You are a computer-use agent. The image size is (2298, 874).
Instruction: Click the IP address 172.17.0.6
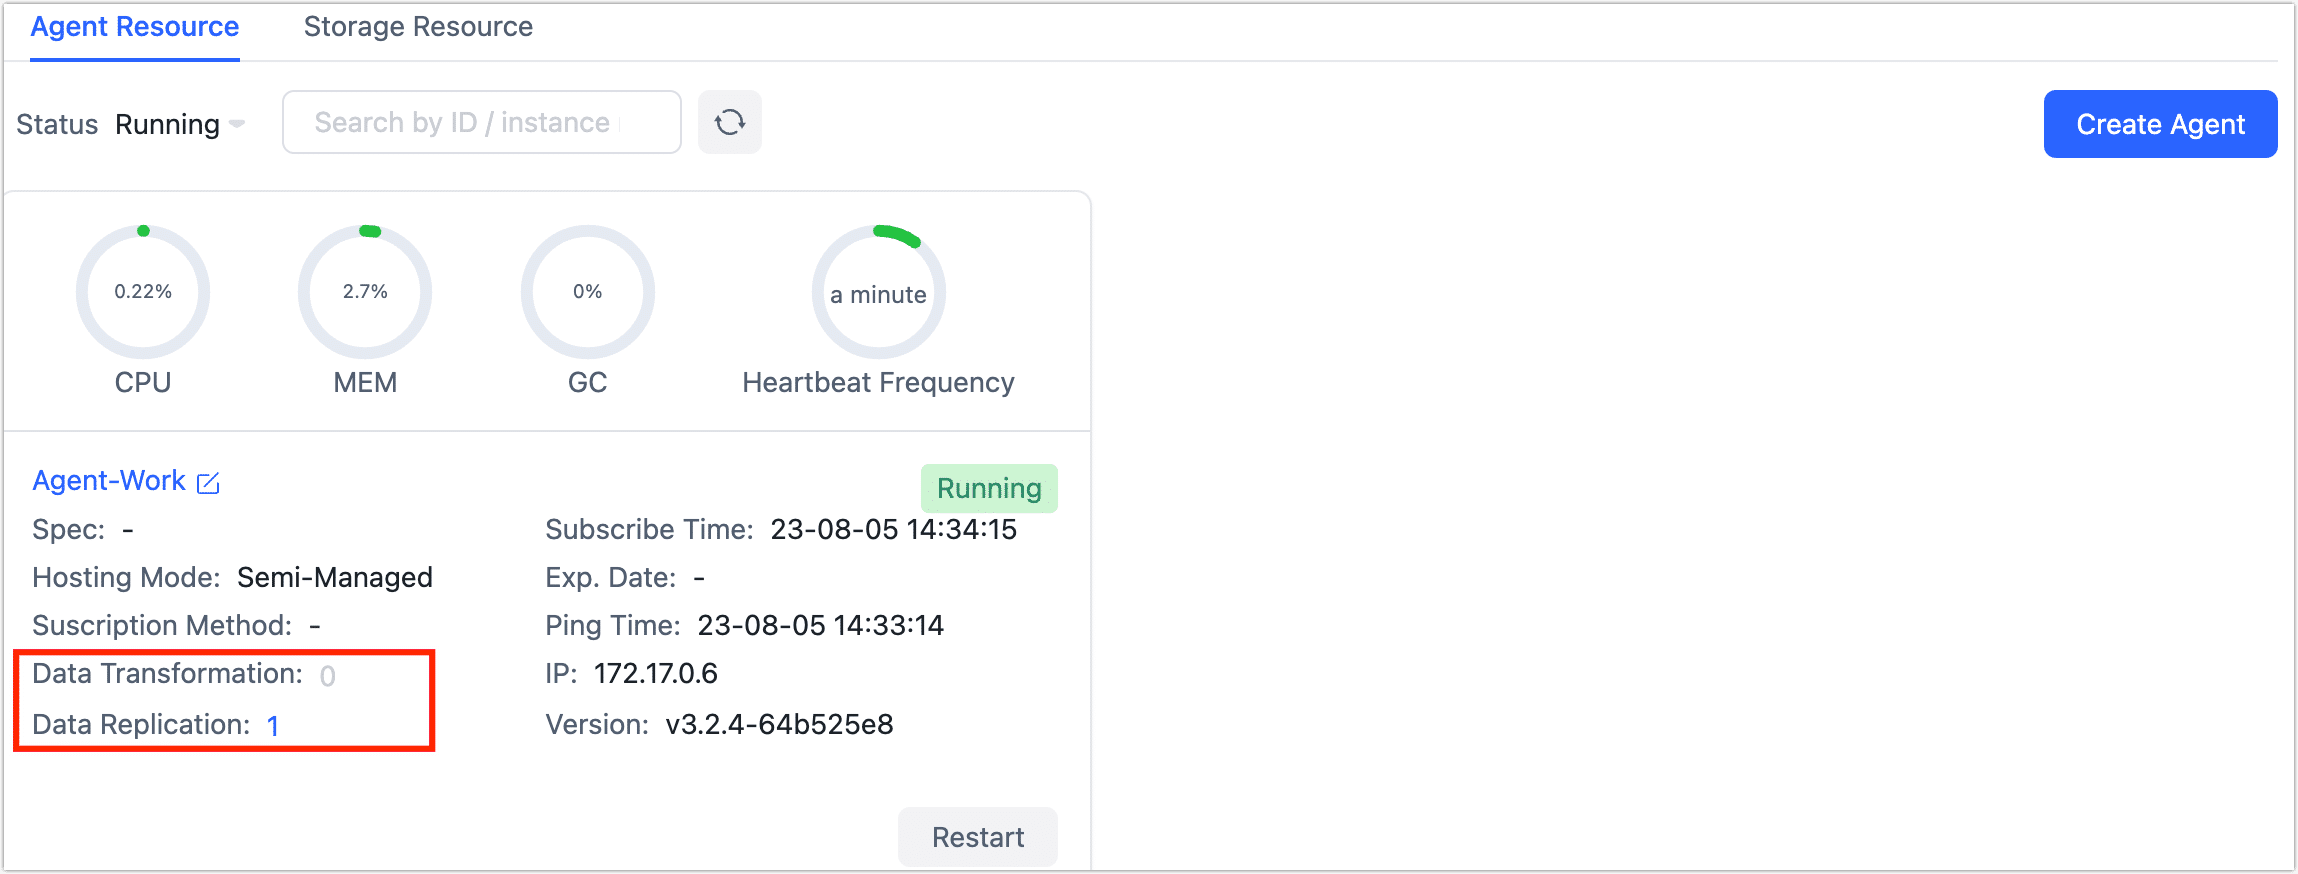pyautogui.click(x=655, y=674)
